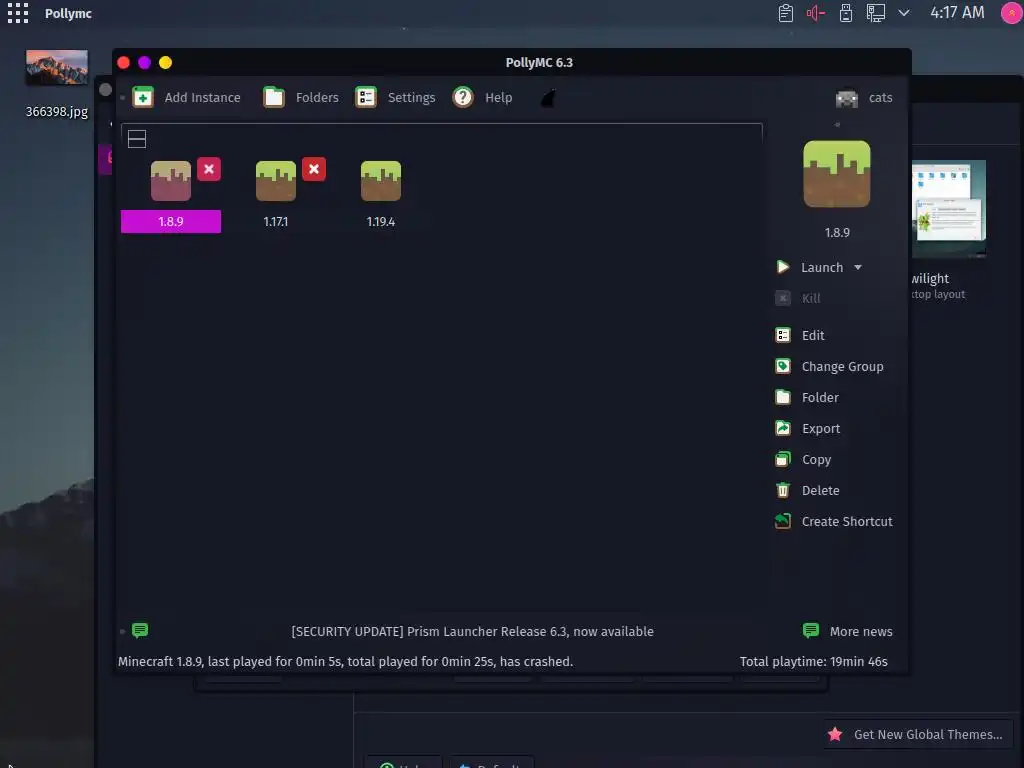Click the green Launch play icon
1024x768 pixels.
click(x=782, y=267)
